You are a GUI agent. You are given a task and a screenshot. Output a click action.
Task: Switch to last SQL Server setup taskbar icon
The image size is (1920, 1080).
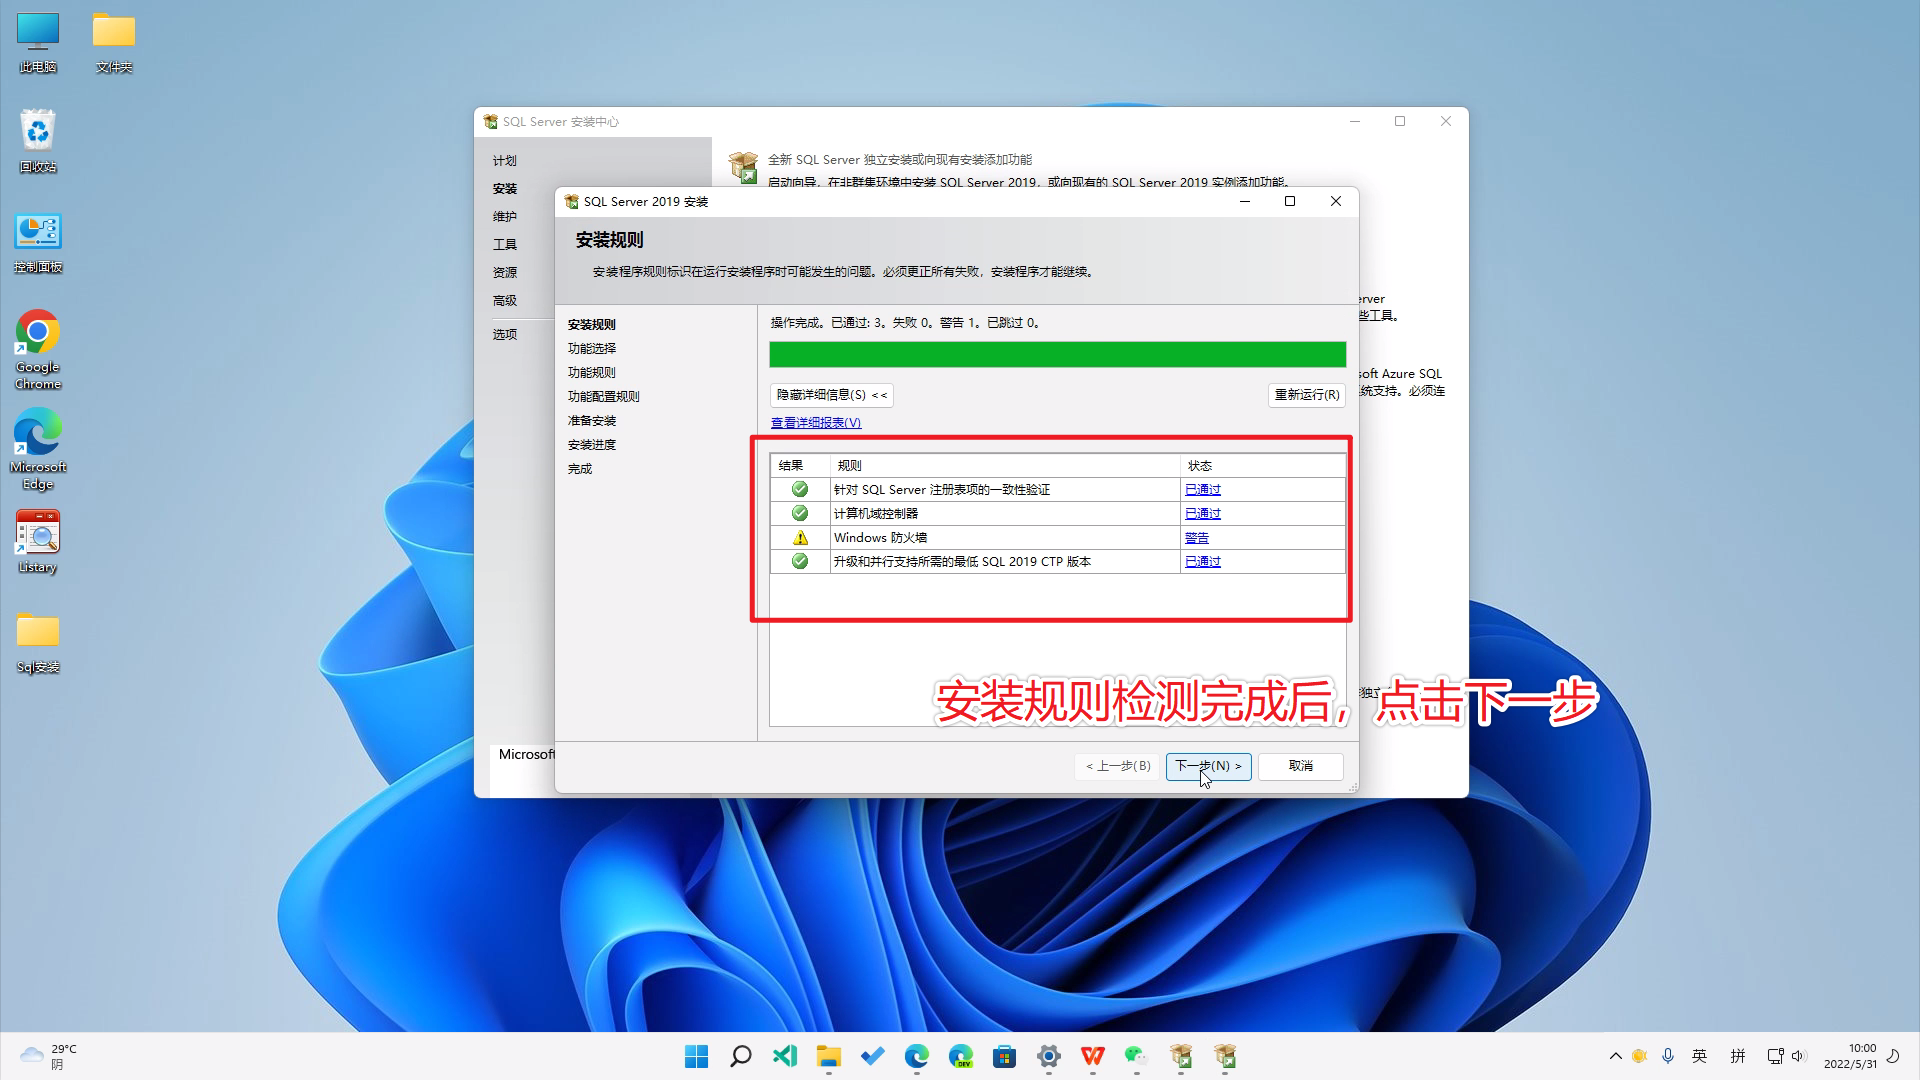(x=1225, y=1056)
